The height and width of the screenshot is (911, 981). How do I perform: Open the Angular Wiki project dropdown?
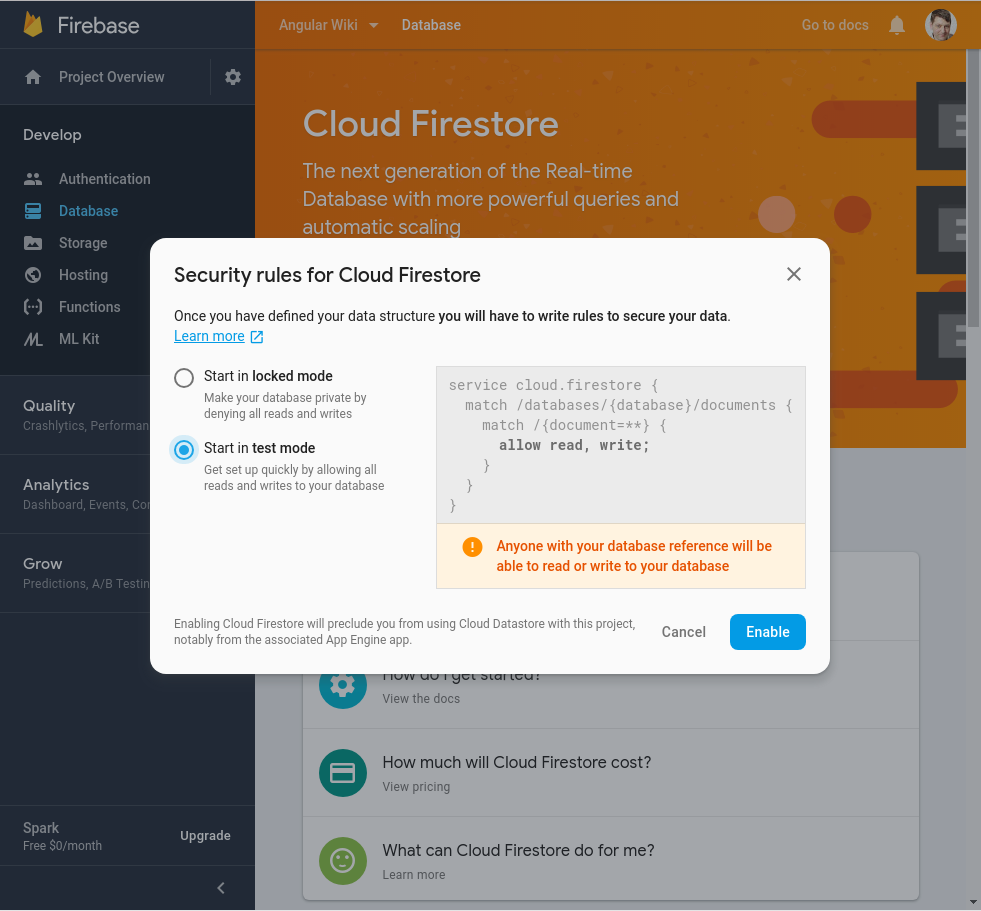(x=329, y=25)
